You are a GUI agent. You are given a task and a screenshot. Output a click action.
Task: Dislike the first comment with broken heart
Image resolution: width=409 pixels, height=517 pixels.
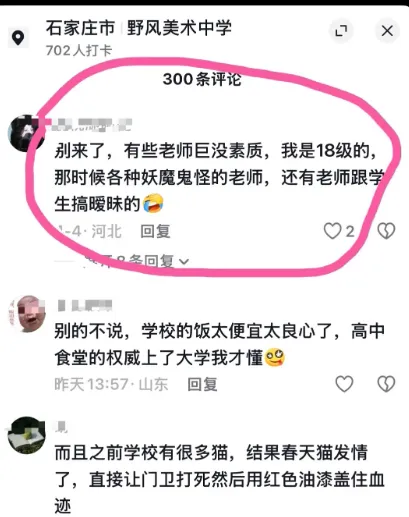[386, 231]
